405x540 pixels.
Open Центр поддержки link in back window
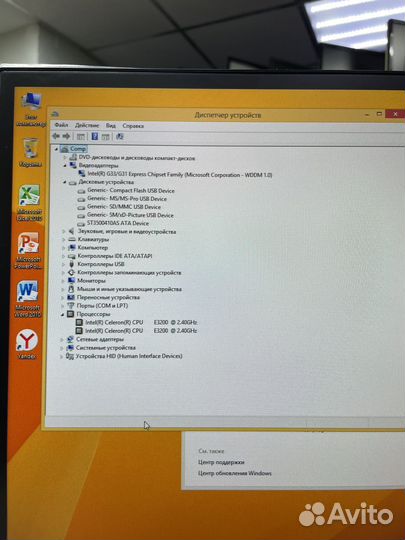point(221,462)
